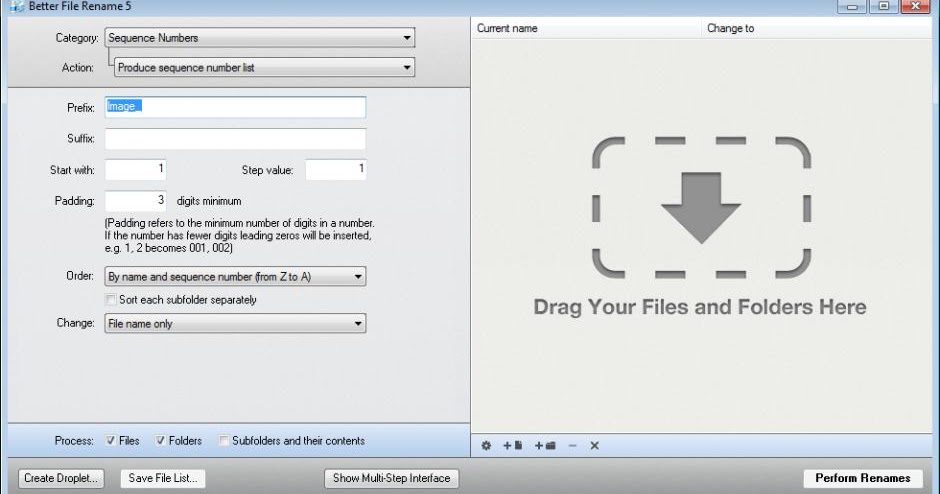The image size is (940, 494).
Task: Toggle the Folders checkbox
Action: (161, 441)
